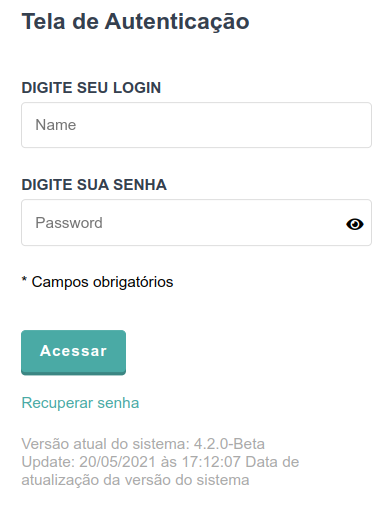
Task: Click the Name login input field
Action: [x=196, y=125]
